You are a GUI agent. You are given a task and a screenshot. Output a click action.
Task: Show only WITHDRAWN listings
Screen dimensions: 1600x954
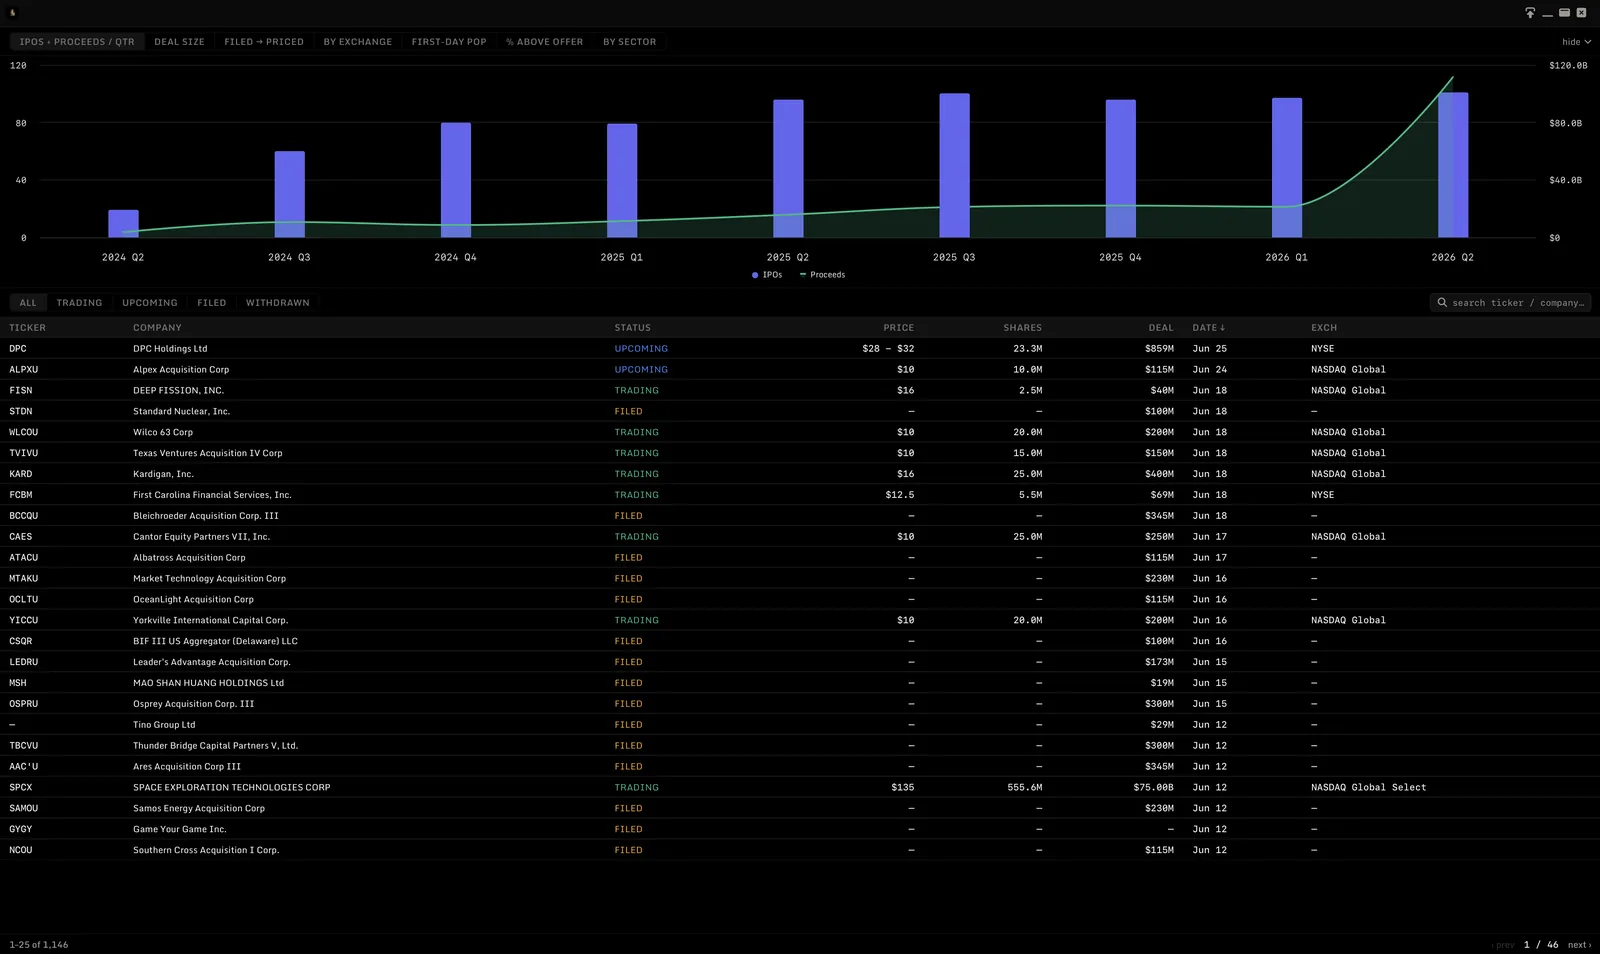pos(277,303)
